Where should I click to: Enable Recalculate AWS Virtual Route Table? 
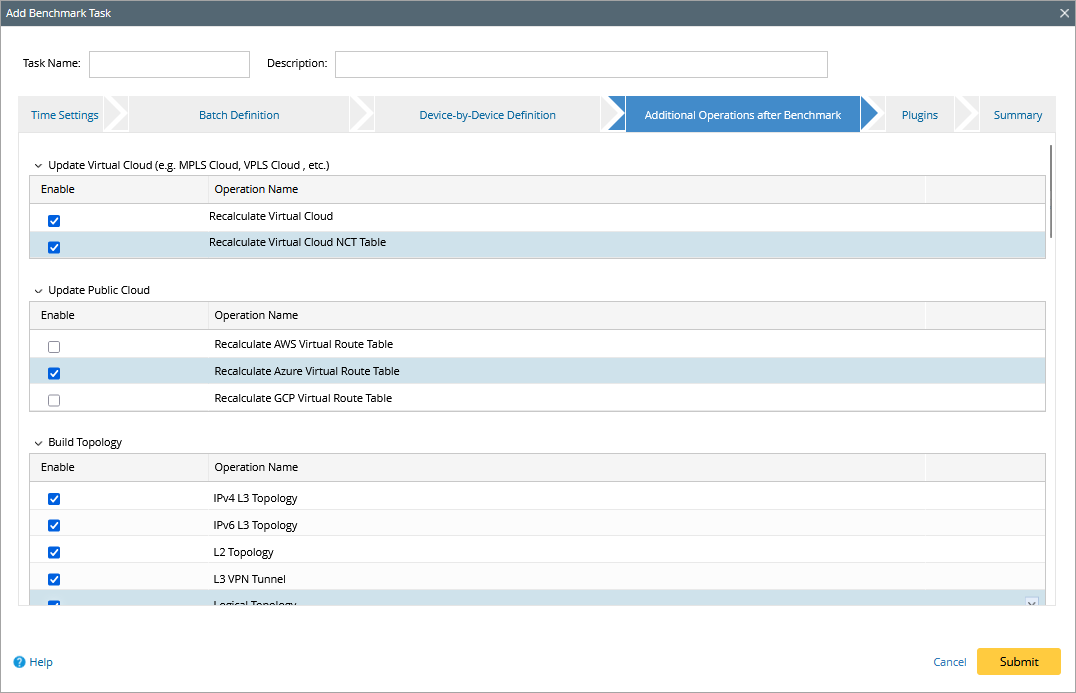(x=54, y=347)
